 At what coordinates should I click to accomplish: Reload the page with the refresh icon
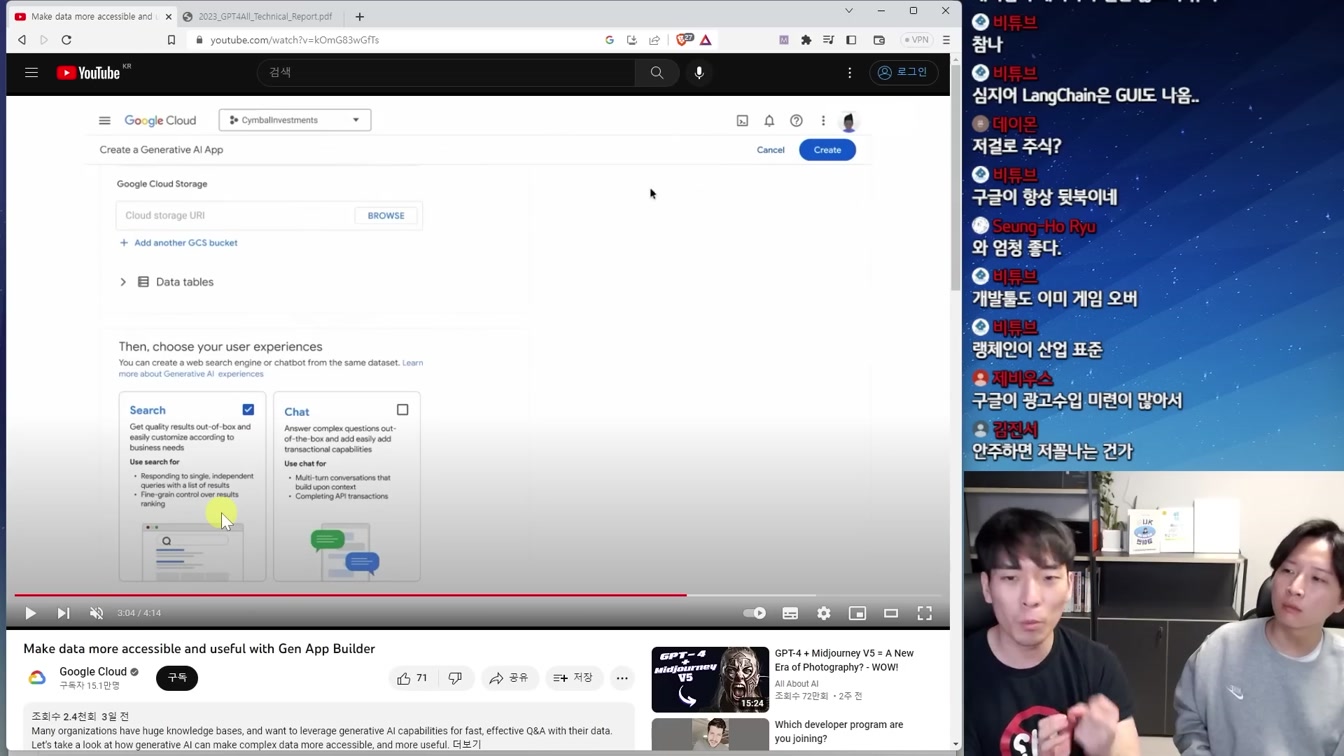coord(67,40)
